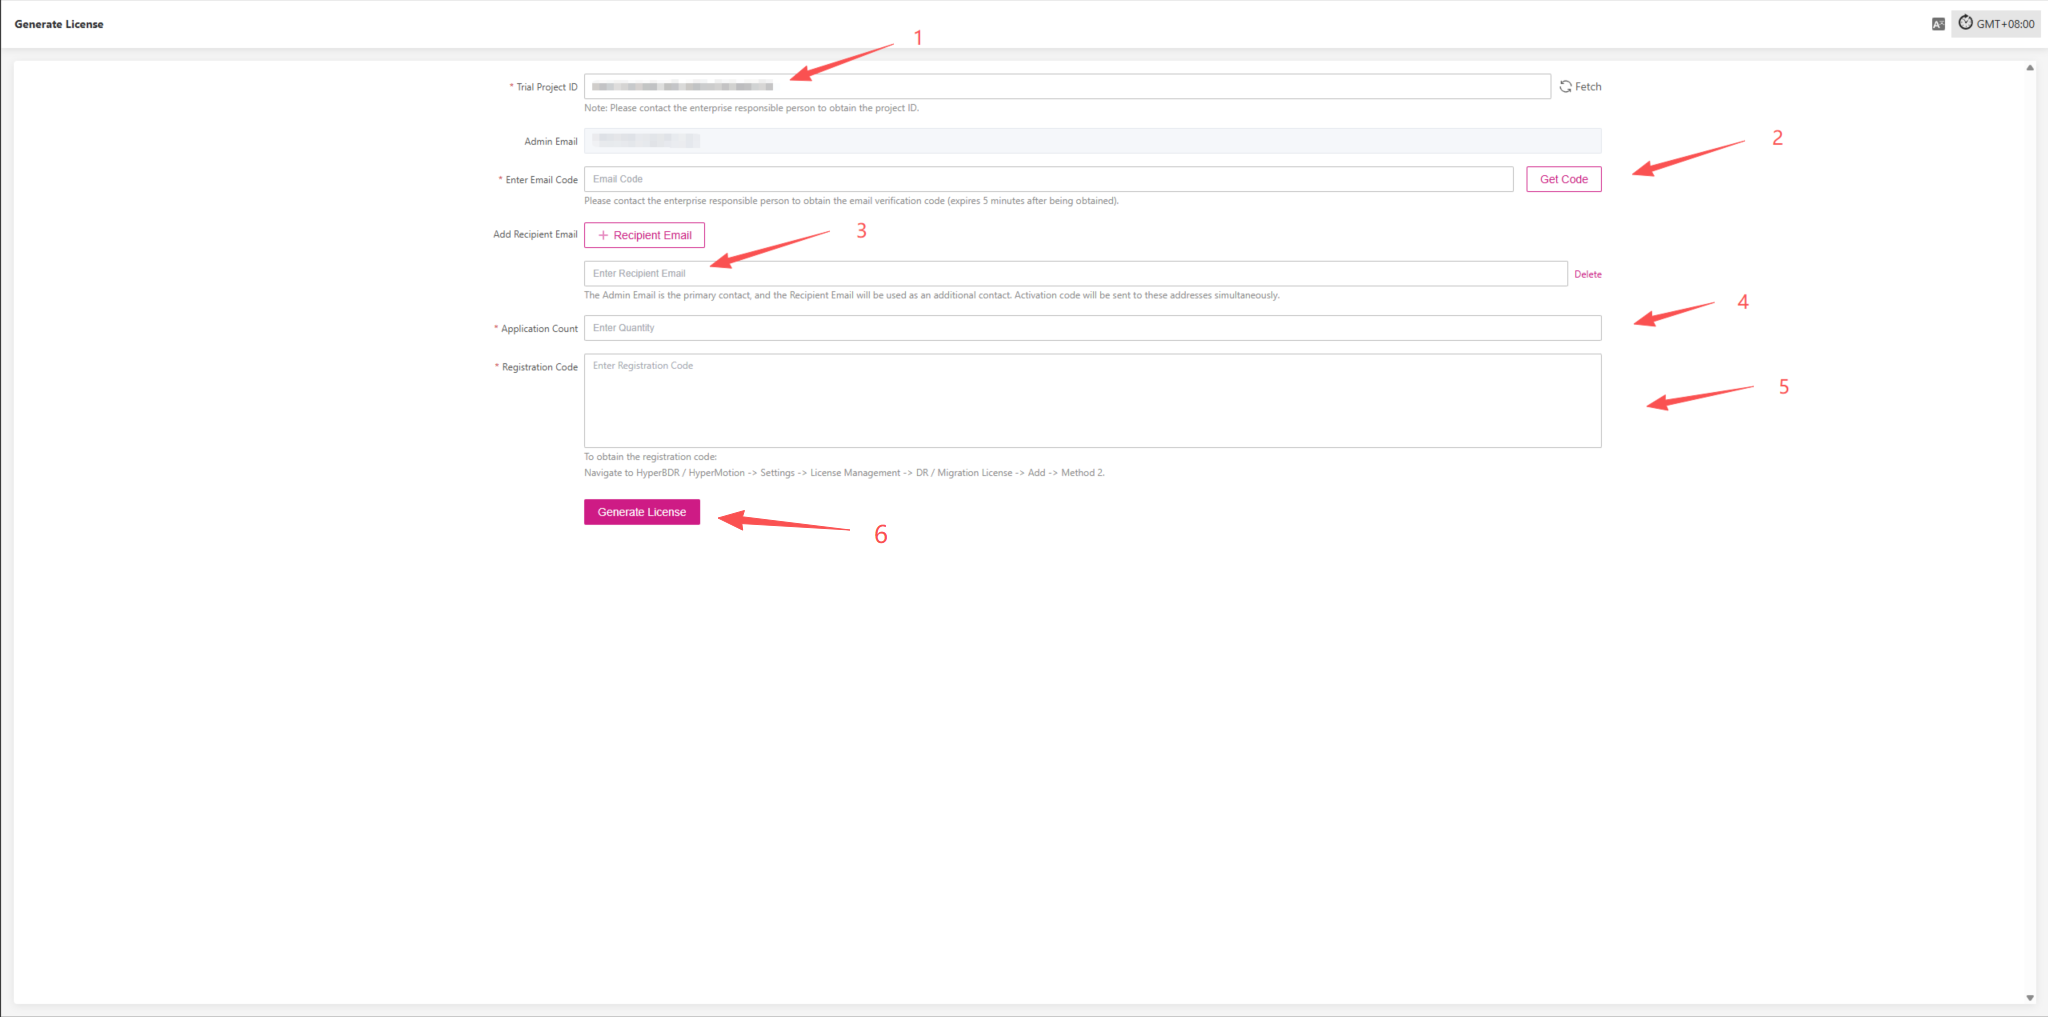Add a new Recipient Email entry
The width and height of the screenshot is (2048, 1017).
tap(644, 235)
